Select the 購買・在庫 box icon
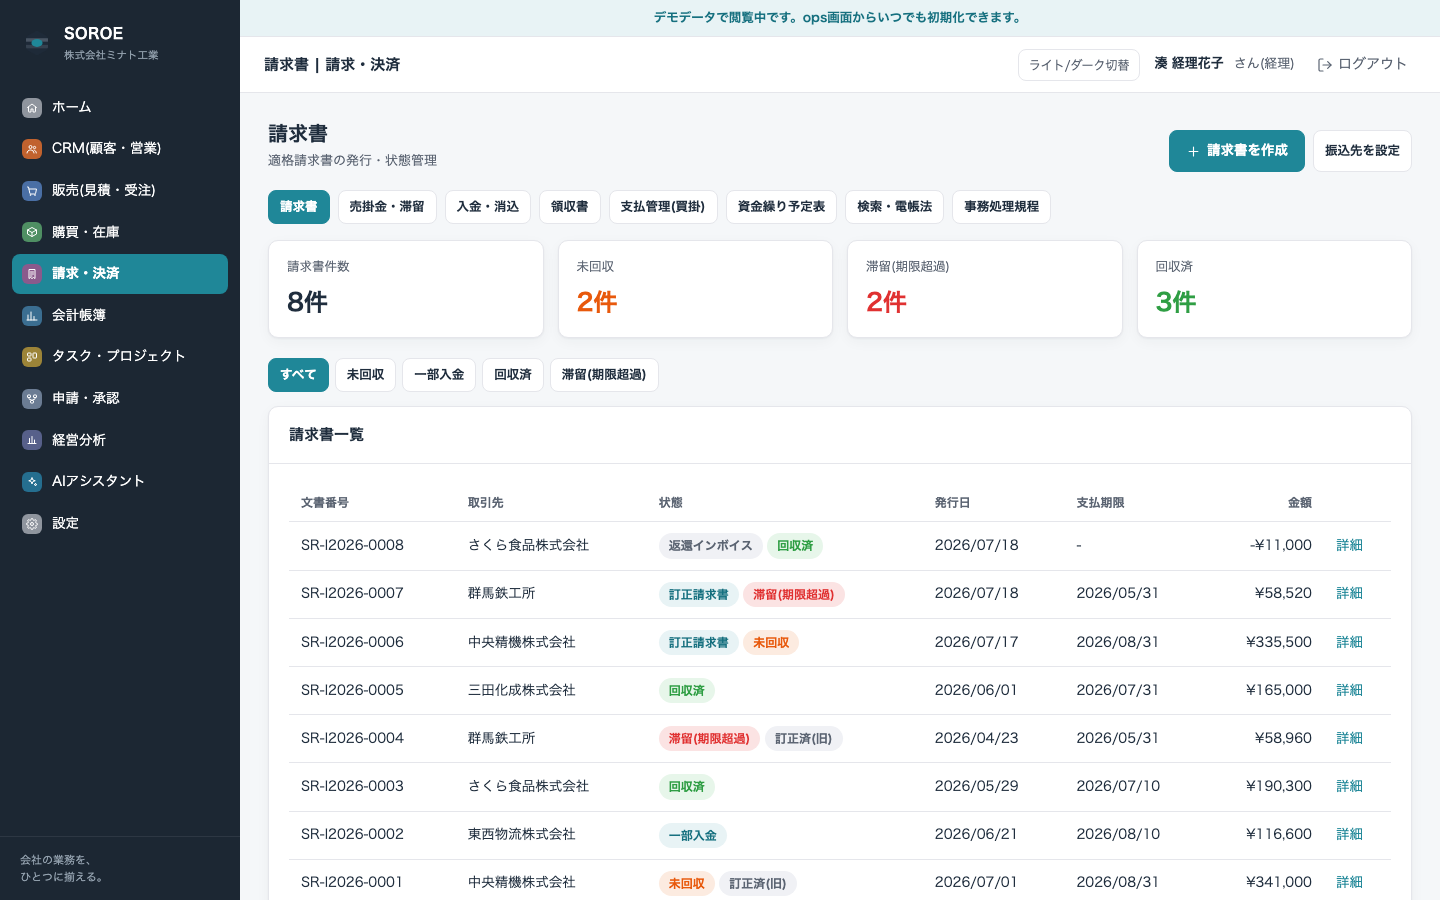 32,232
